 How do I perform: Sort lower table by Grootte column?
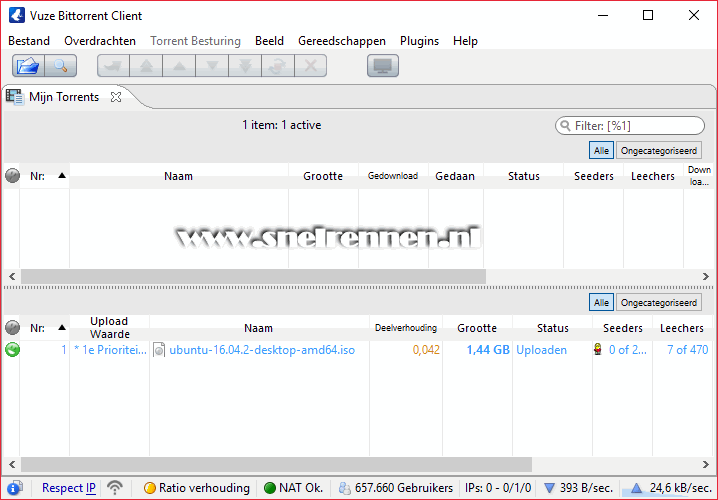point(477,328)
